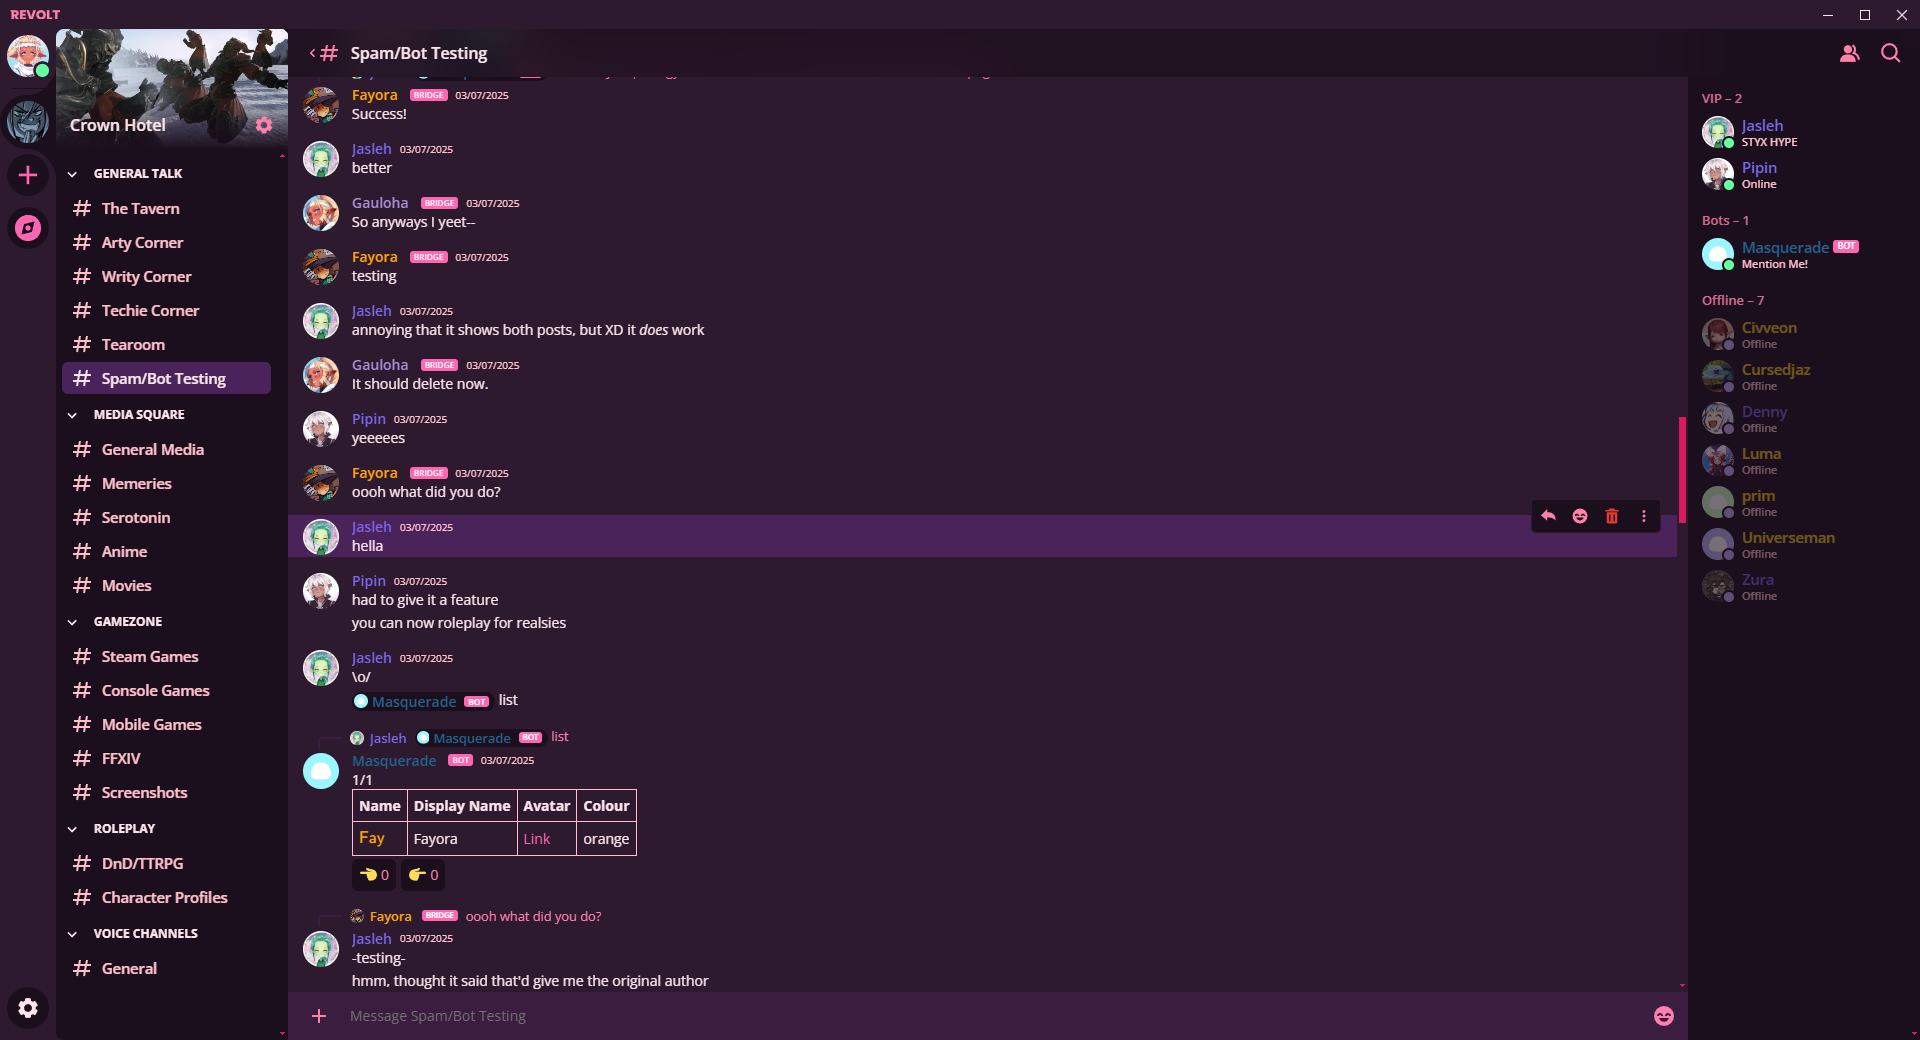The height and width of the screenshot is (1040, 1920).
Task: Click the add server plus button
Action: pyautogui.click(x=28, y=176)
